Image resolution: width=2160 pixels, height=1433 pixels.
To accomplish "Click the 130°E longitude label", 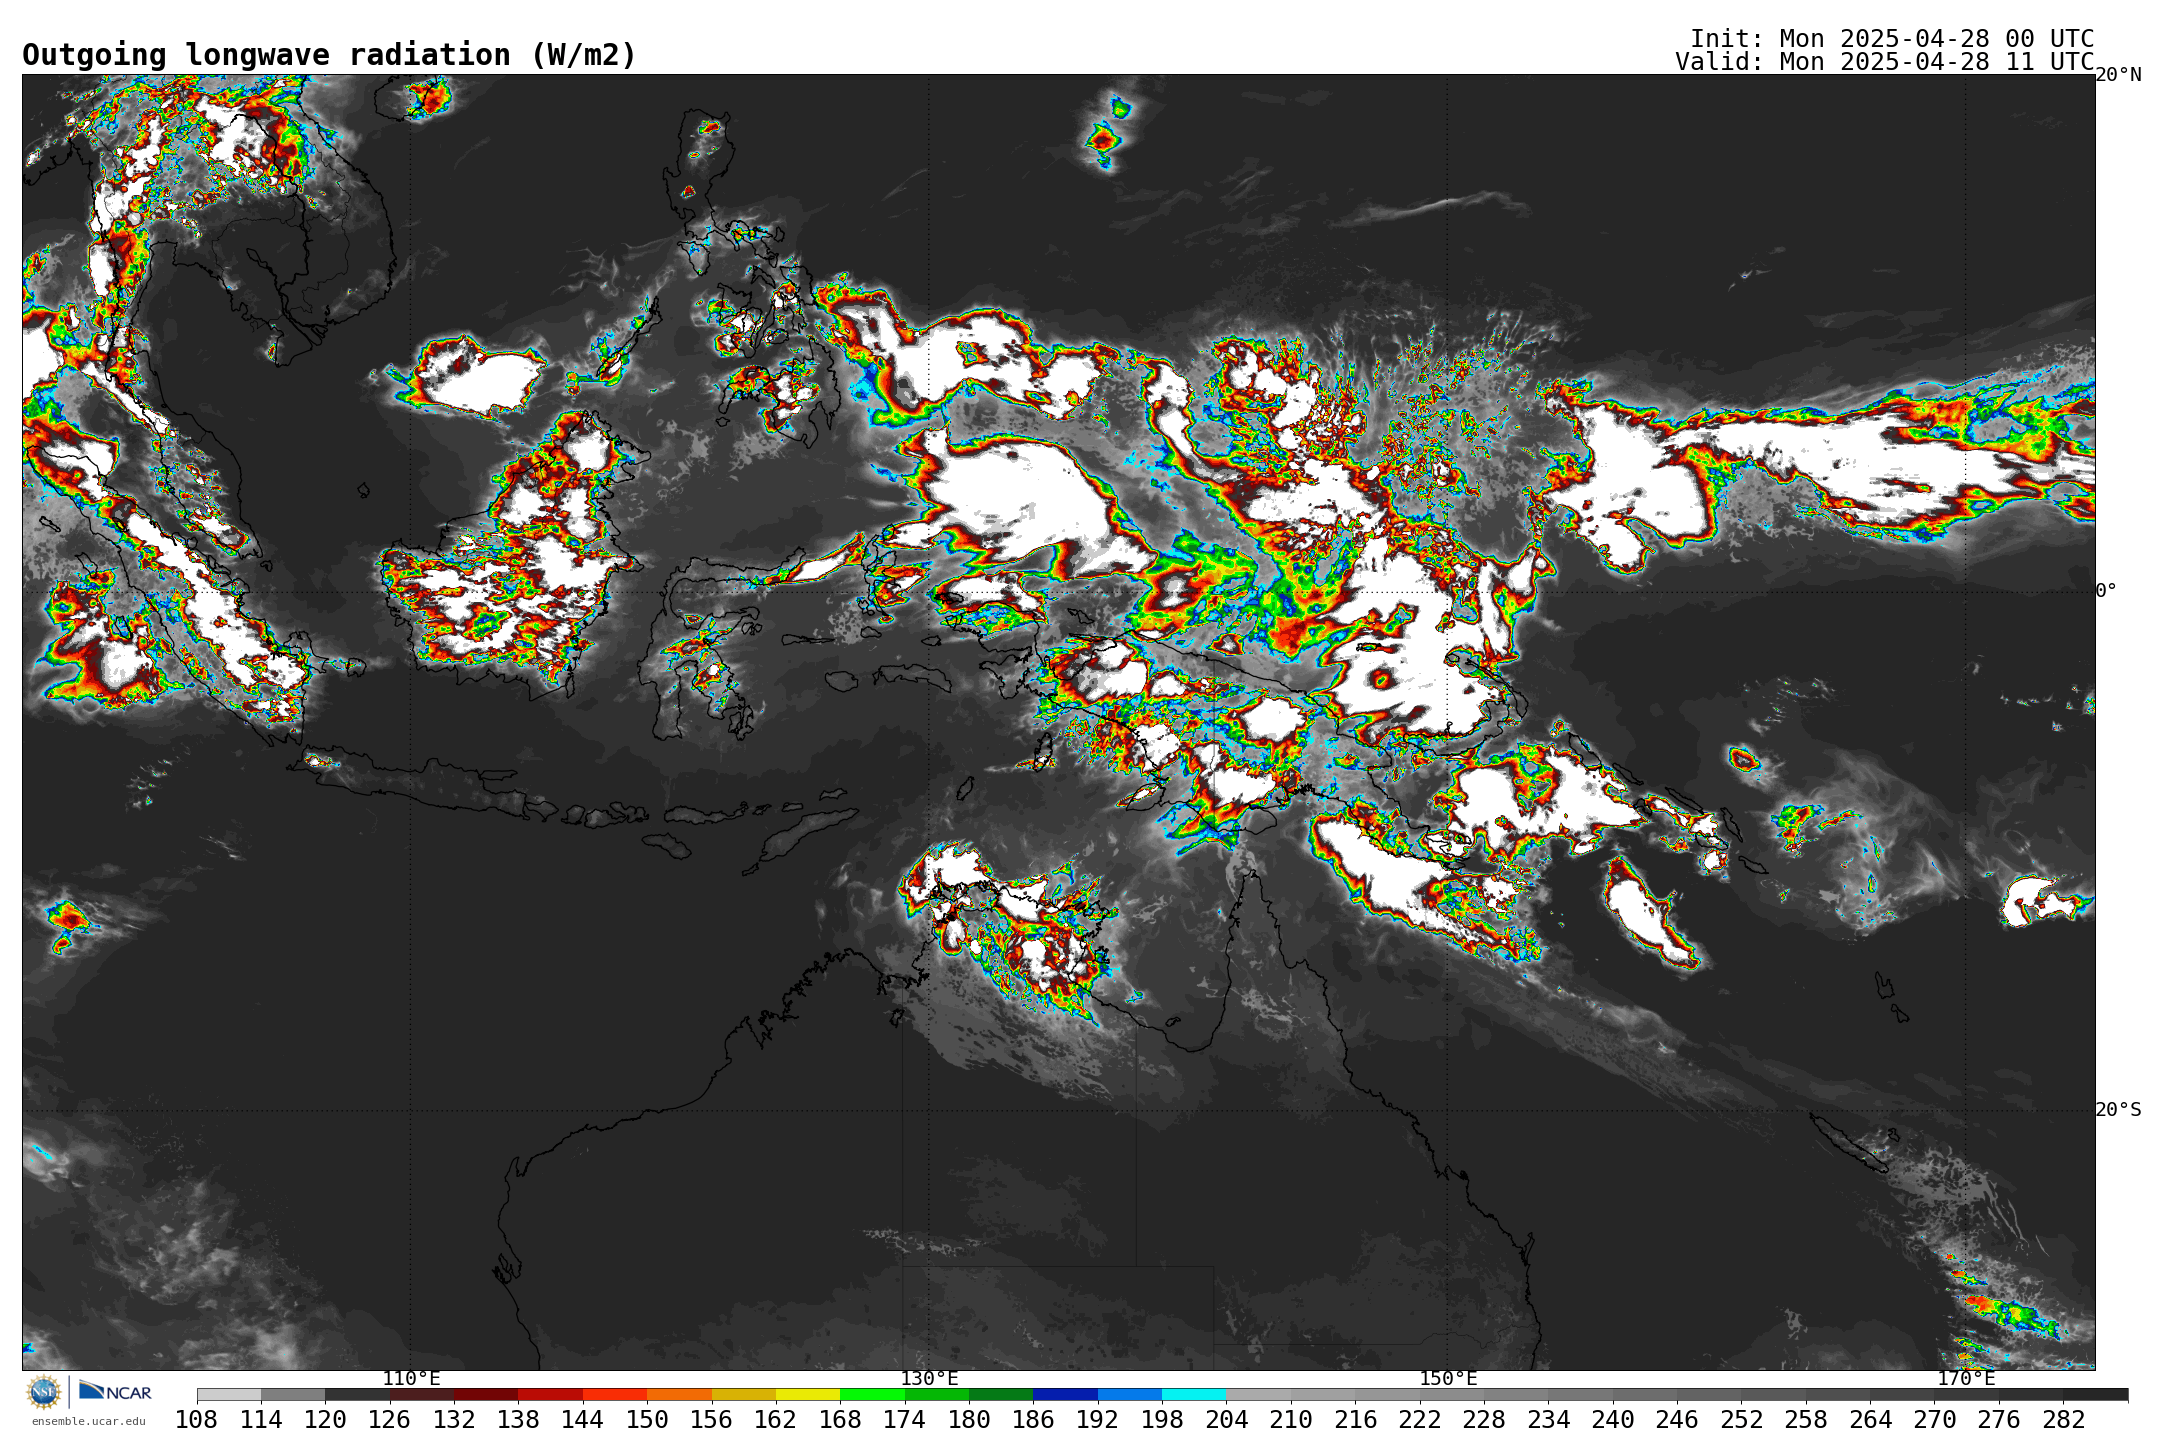I will click(x=929, y=1379).
